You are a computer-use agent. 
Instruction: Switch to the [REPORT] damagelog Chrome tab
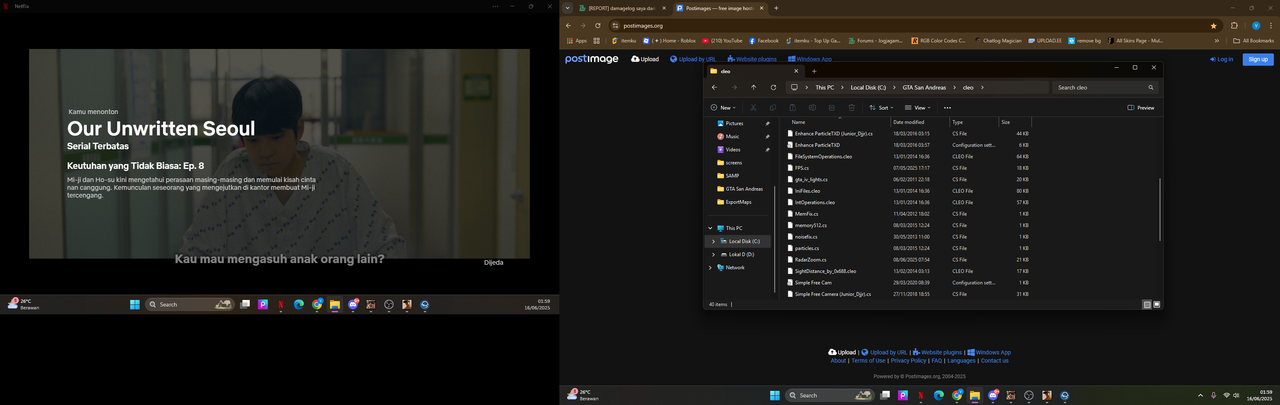click(x=624, y=8)
